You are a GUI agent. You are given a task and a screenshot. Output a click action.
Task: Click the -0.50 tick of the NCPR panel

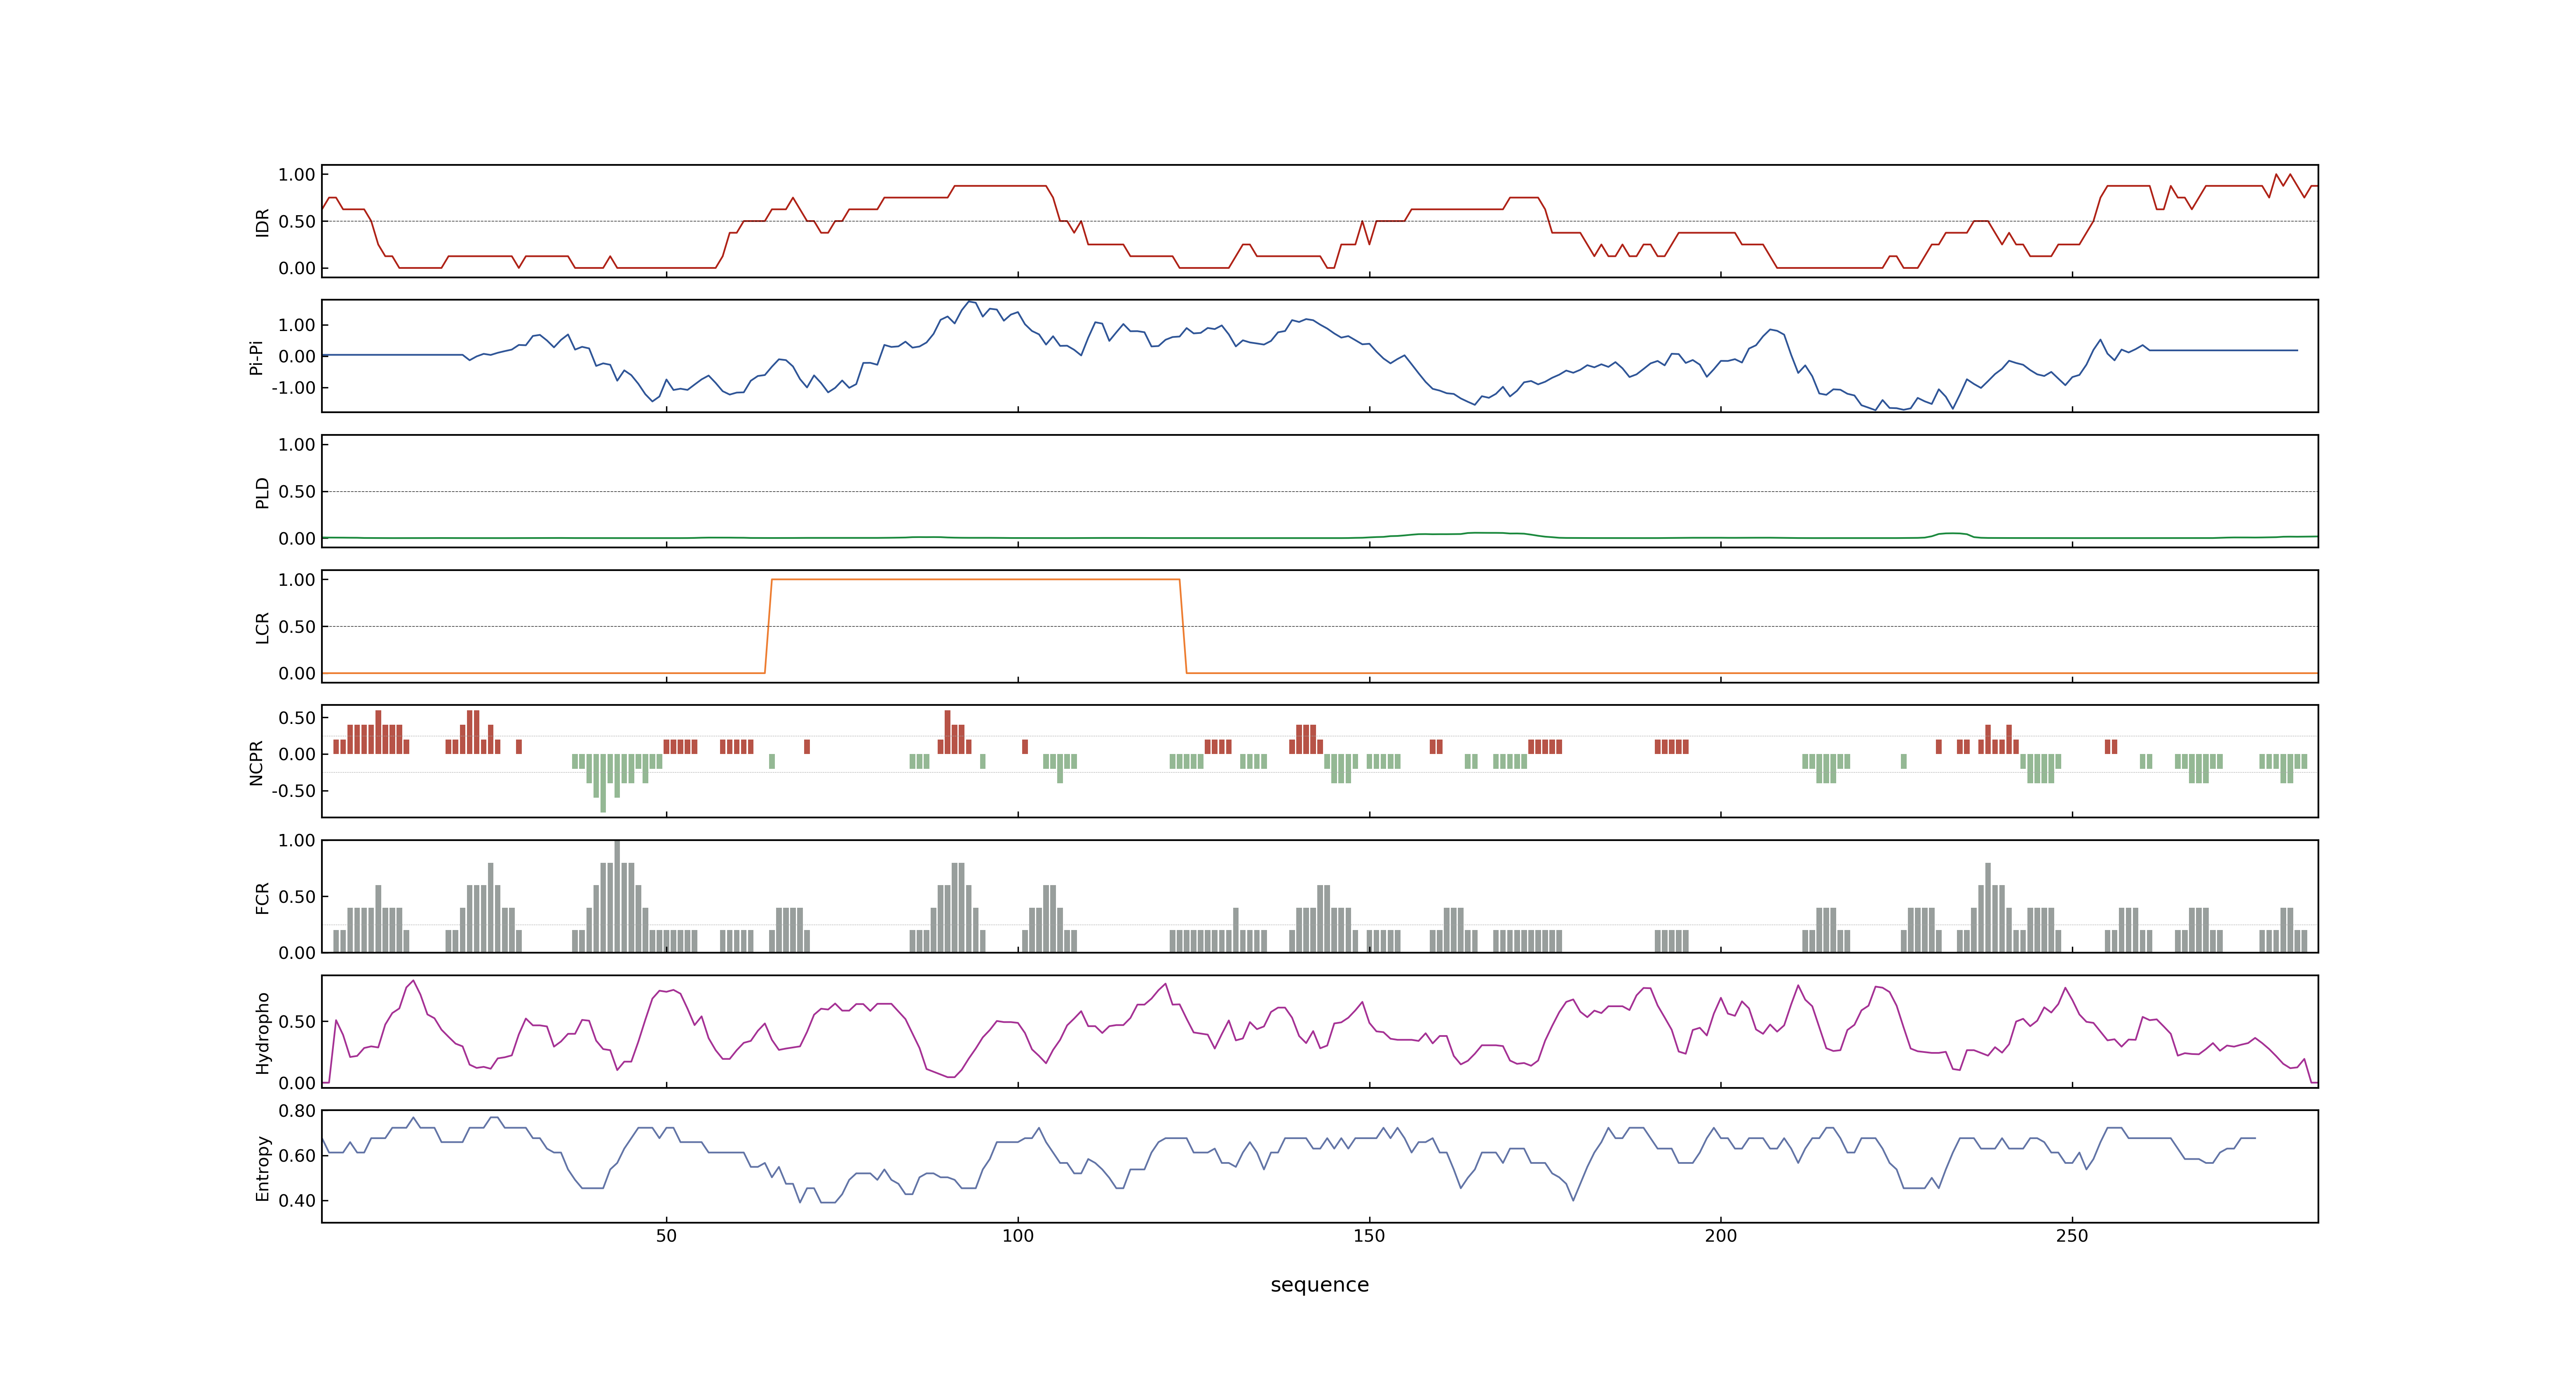coord(293,791)
